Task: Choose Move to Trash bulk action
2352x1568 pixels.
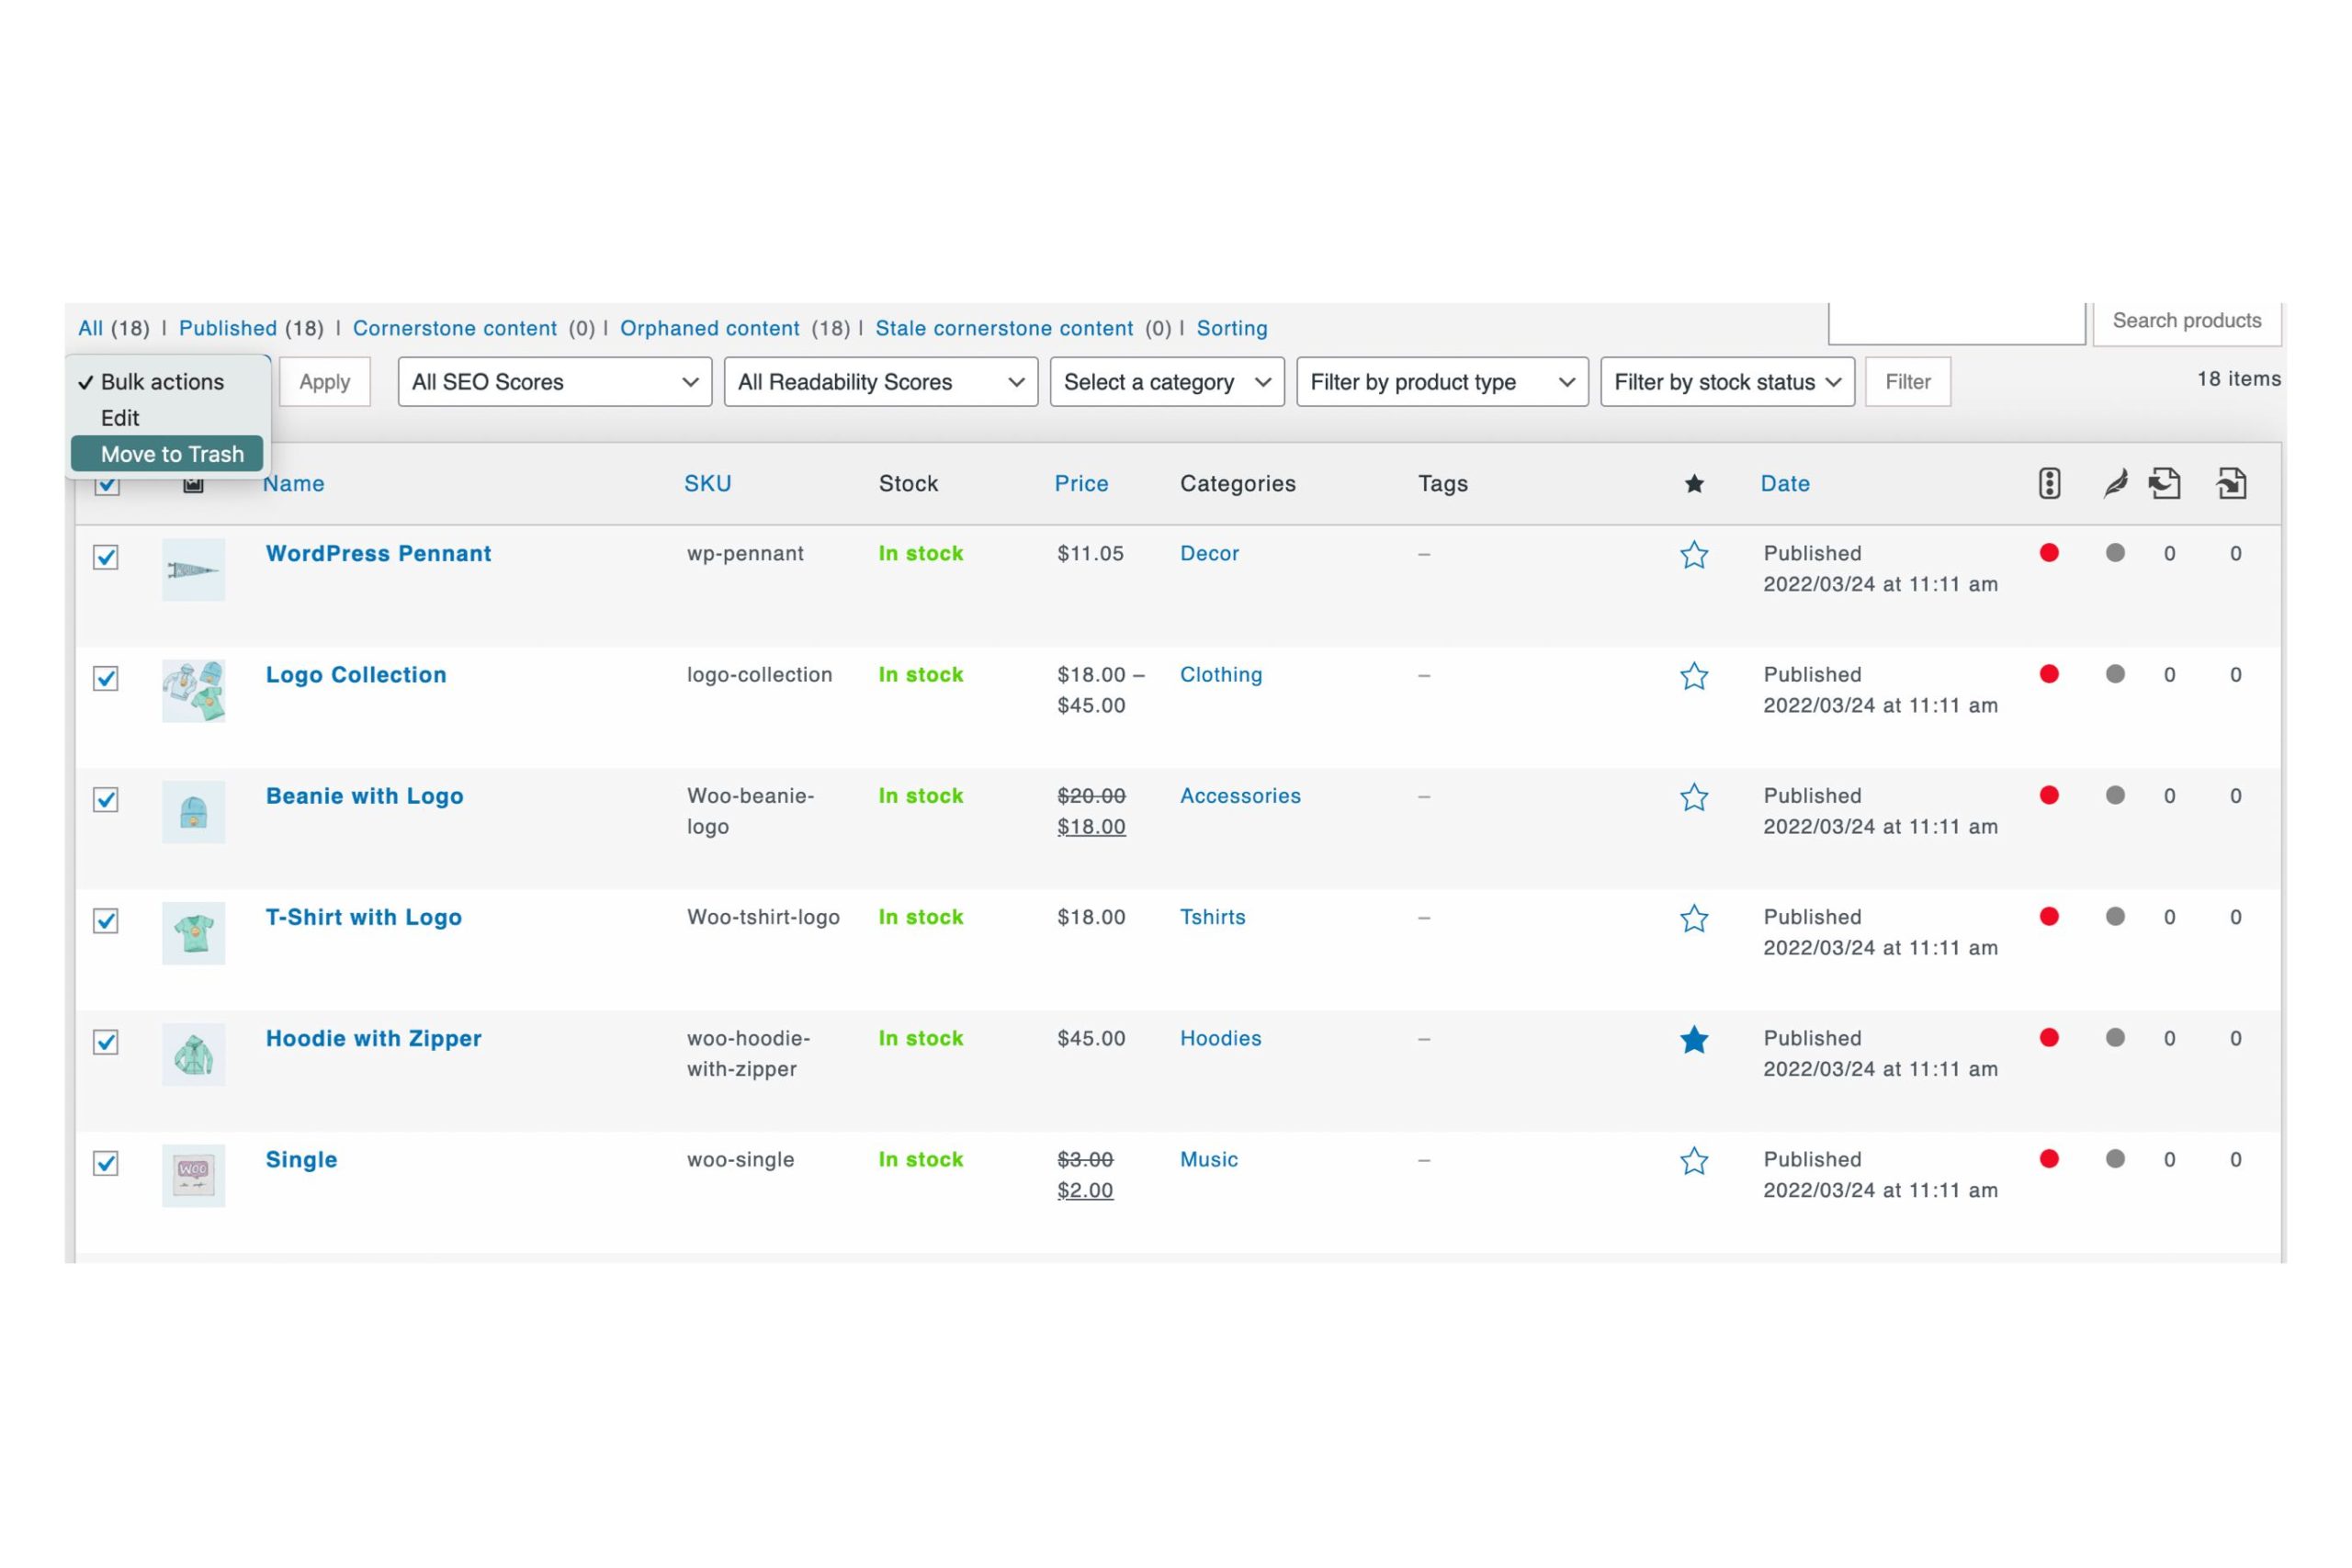Action: click(171, 454)
